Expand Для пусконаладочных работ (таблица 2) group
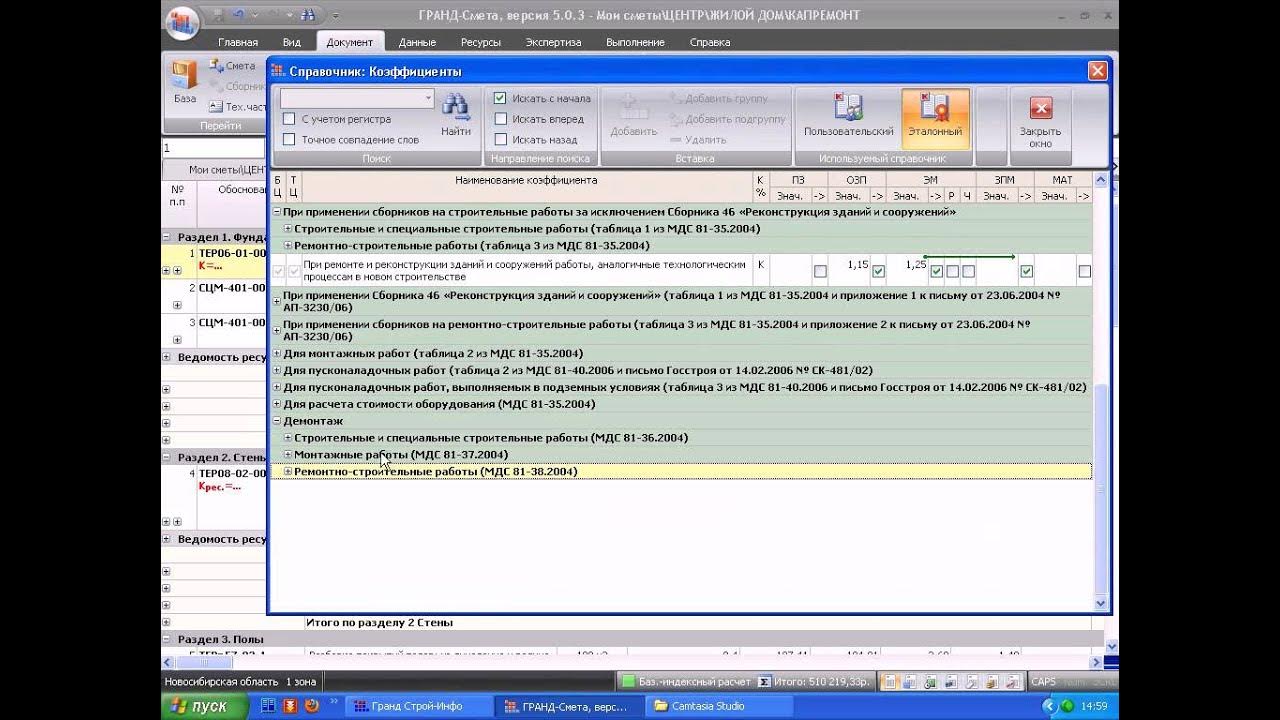This screenshot has width=1280, height=720. click(x=277, y=371)
